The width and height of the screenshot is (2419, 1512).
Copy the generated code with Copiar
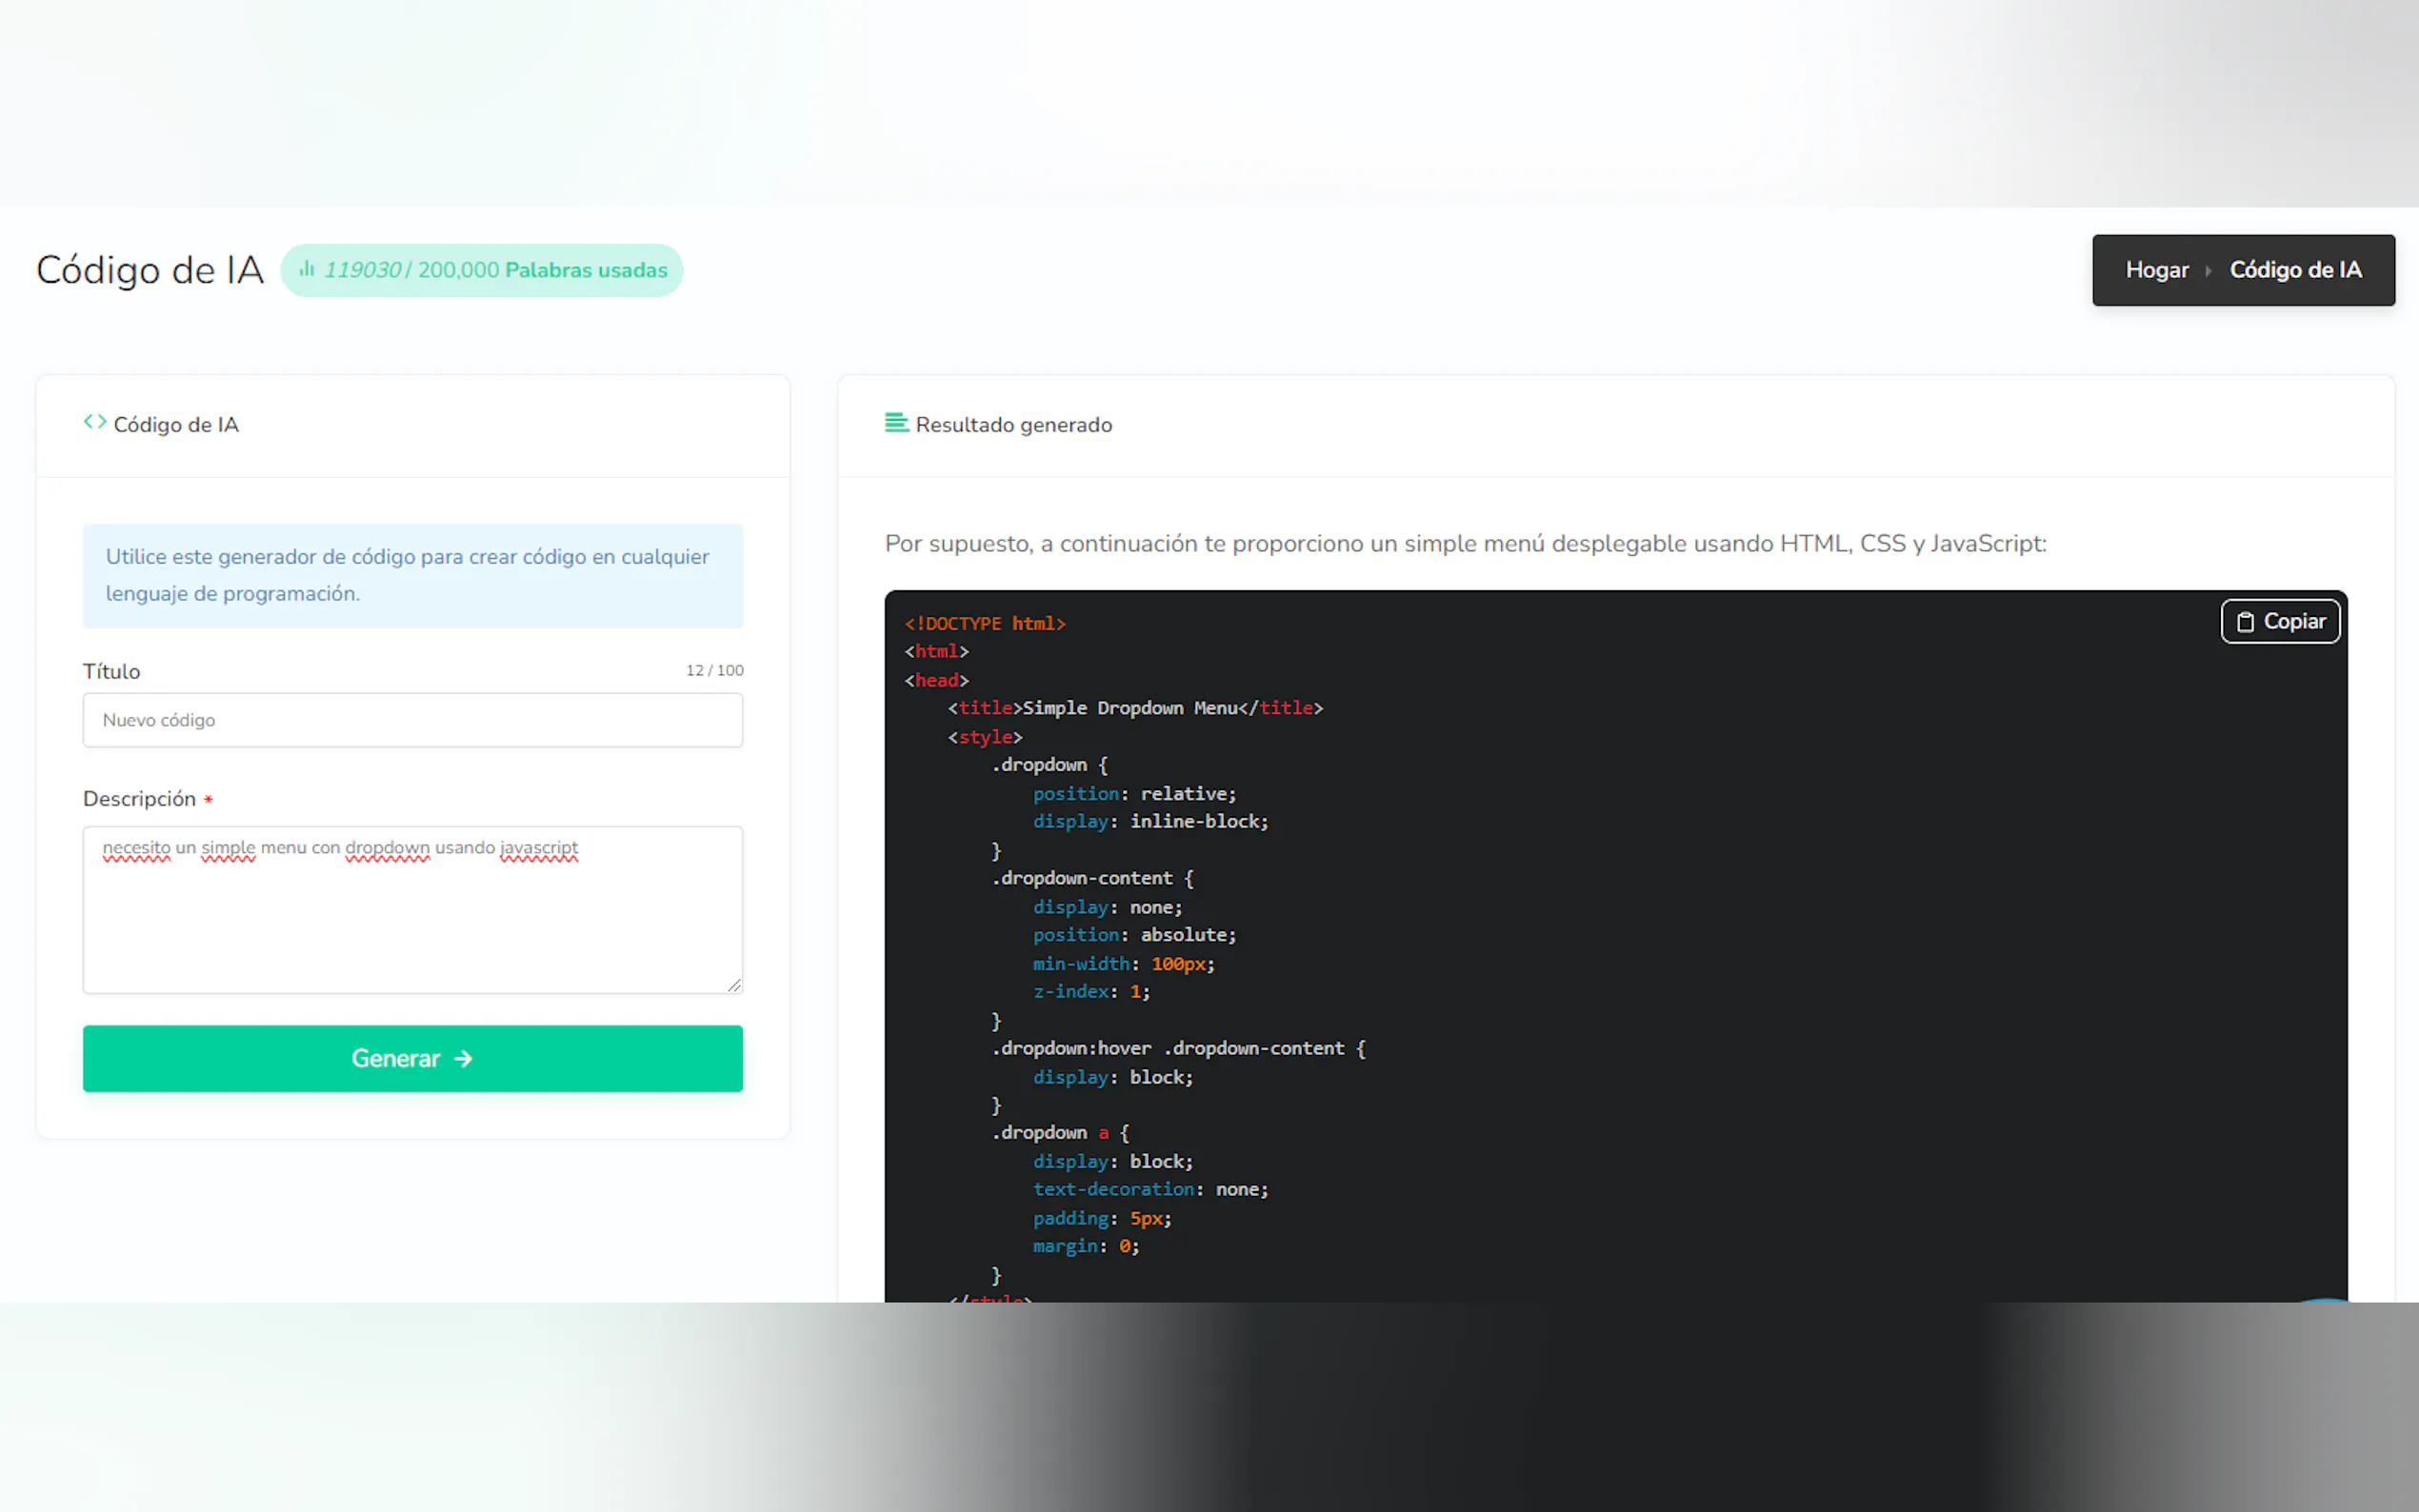[x=2280, y=622]
